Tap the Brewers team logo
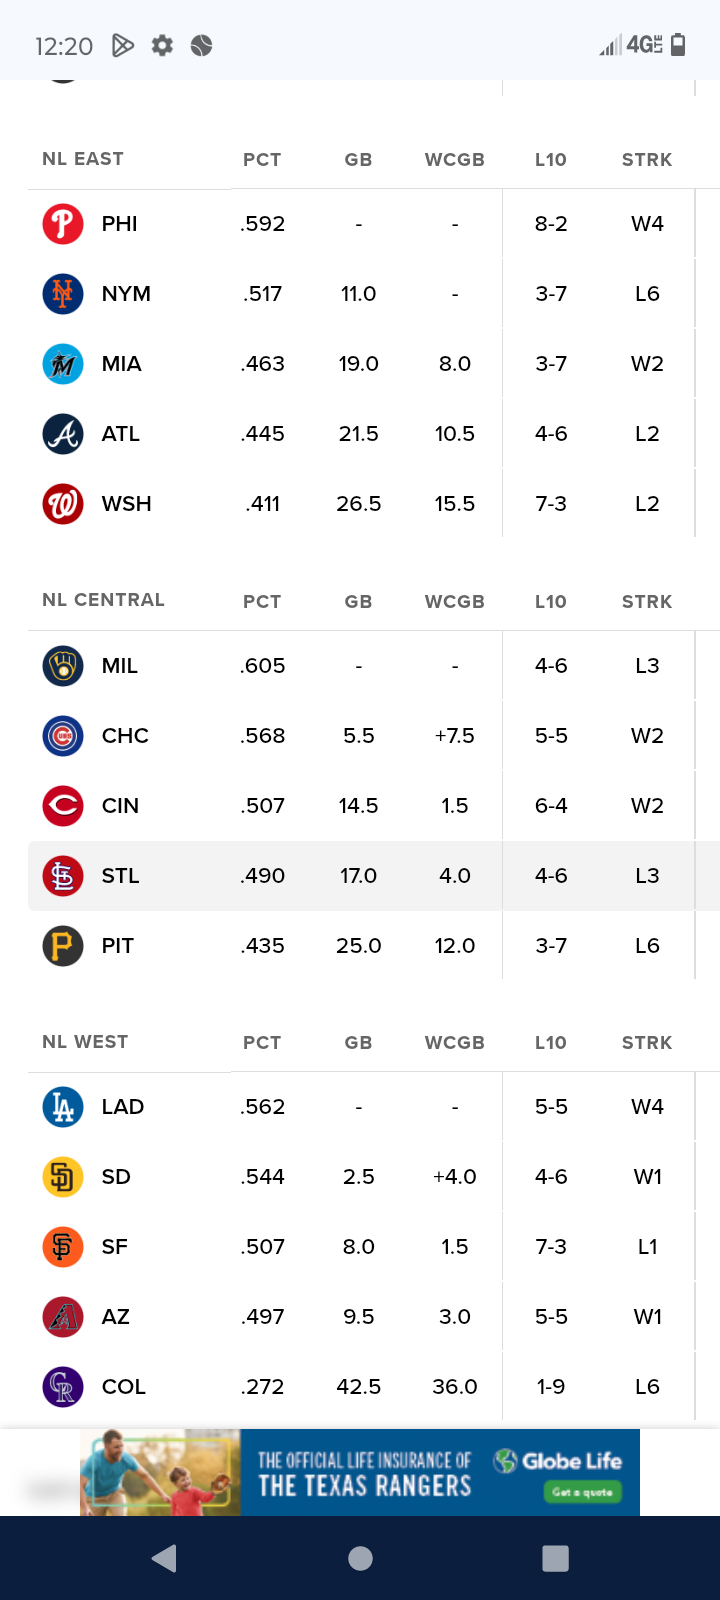The image size is (720, 1600). coord(62,666)
